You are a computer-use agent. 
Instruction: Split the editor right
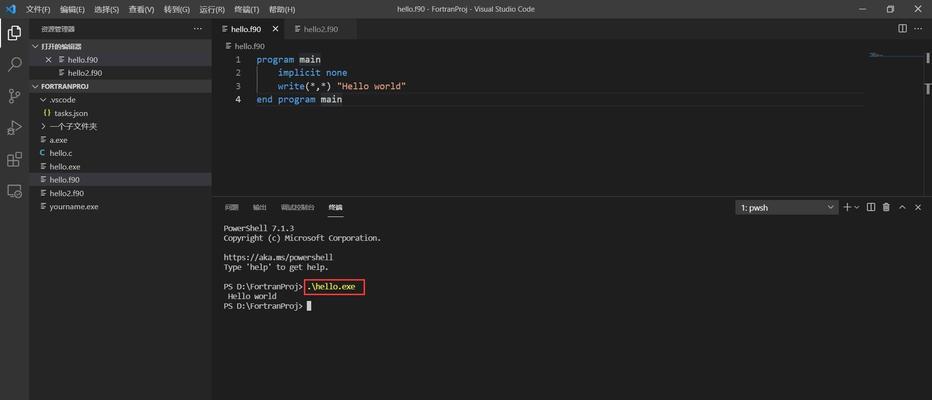click(902, 29)
